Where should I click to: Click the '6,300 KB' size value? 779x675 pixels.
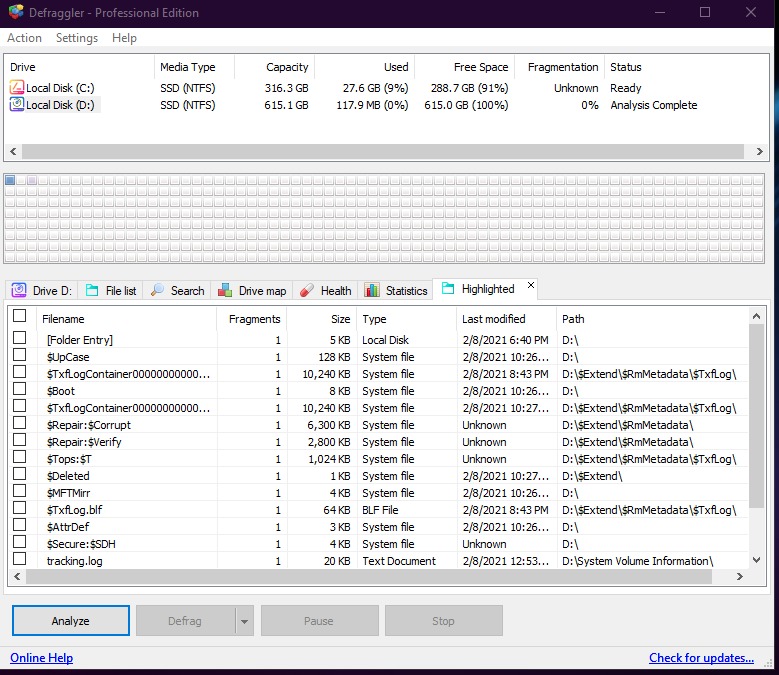[x=328, y=425]
